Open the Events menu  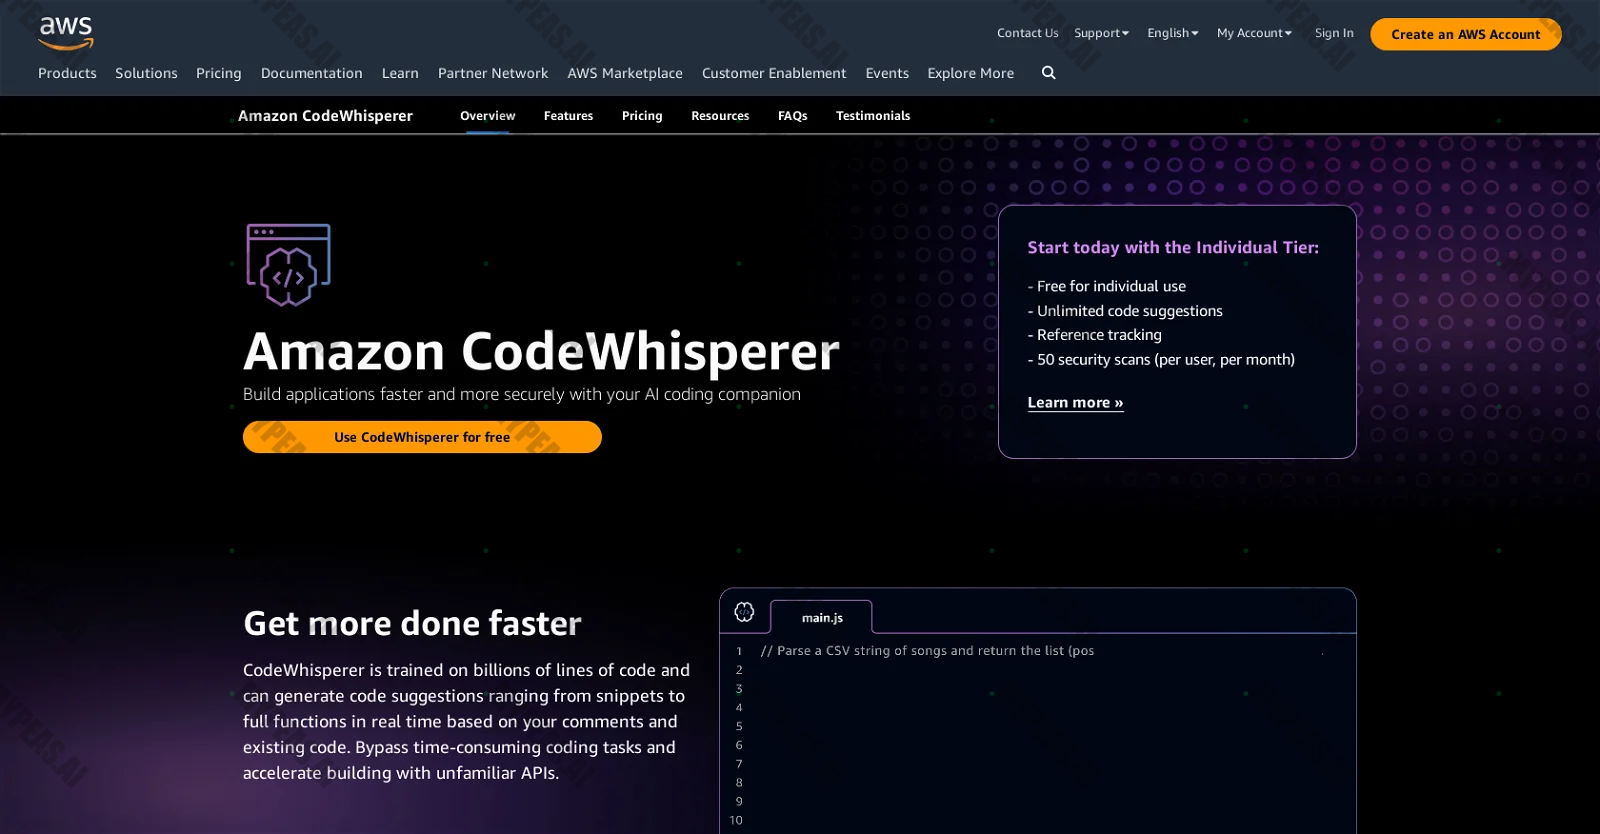tap(887, 73)
